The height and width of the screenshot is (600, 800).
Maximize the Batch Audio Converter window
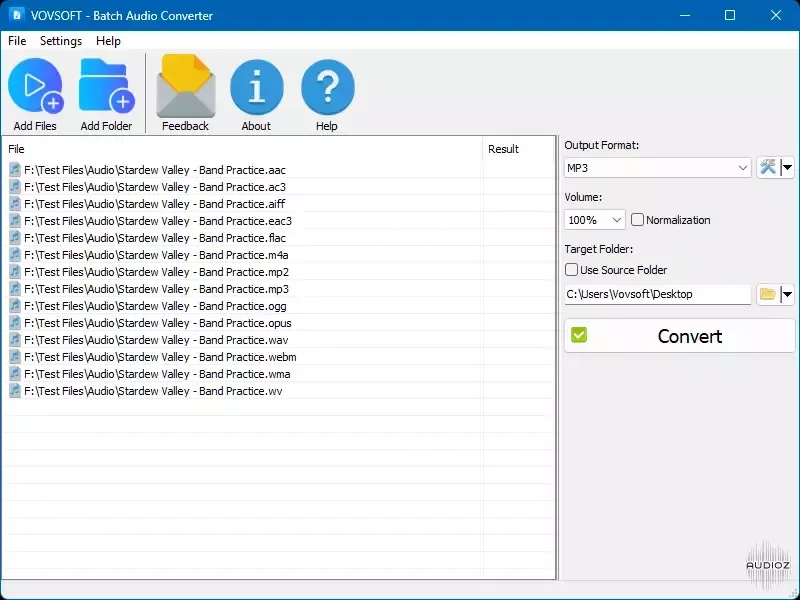click(x=730, y=15)
